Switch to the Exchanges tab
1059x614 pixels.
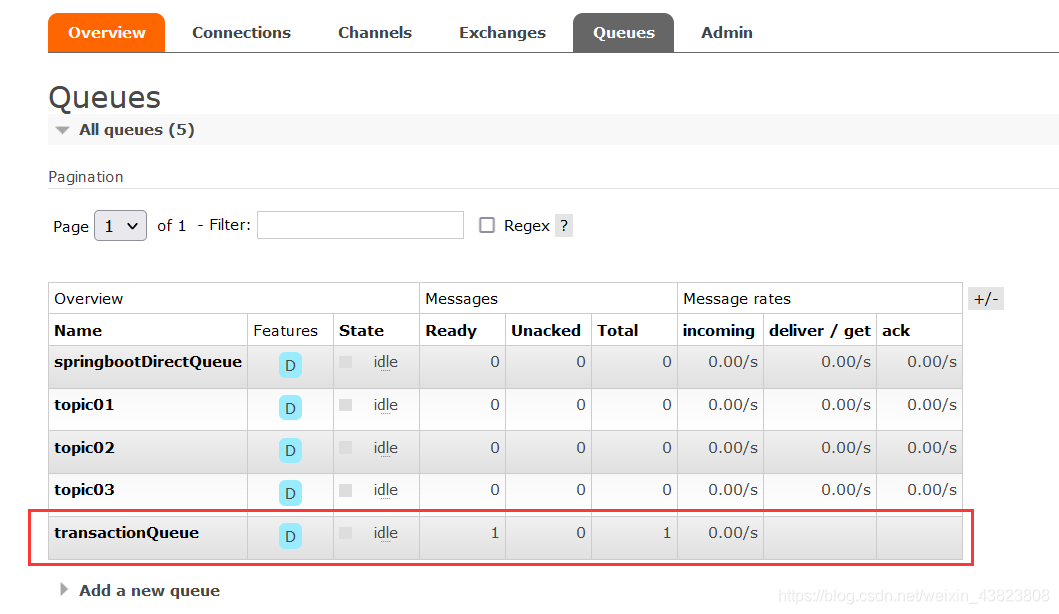(502, 33)
